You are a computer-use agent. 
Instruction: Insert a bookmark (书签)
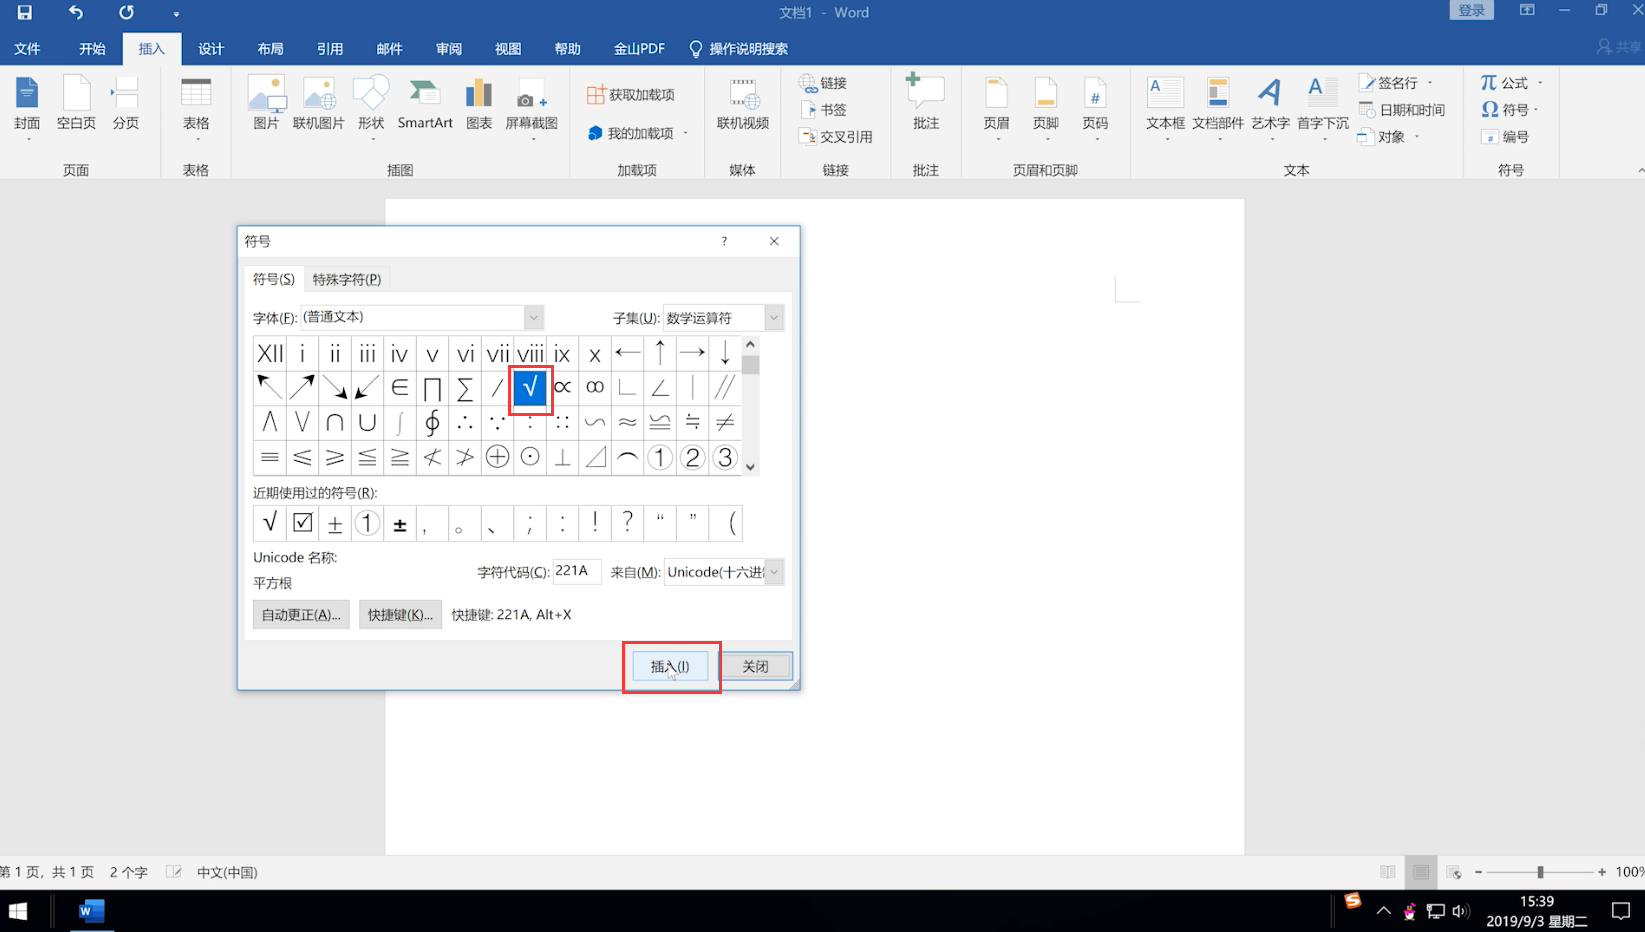[823, 110]
